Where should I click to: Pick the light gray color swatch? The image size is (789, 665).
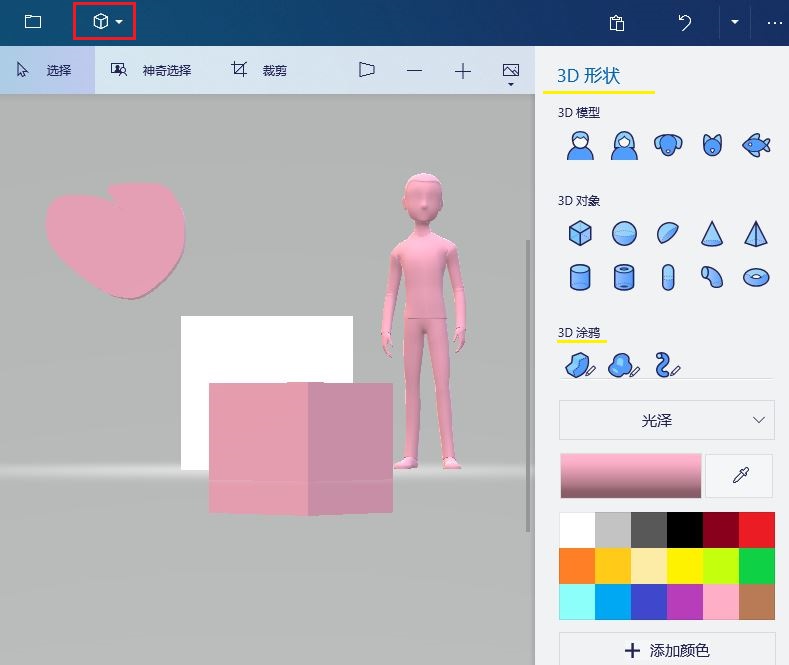[x=613, y=530]
